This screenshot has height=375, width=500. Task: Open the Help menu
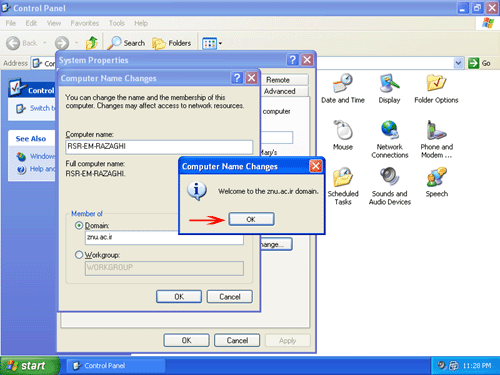coord(141,23)
